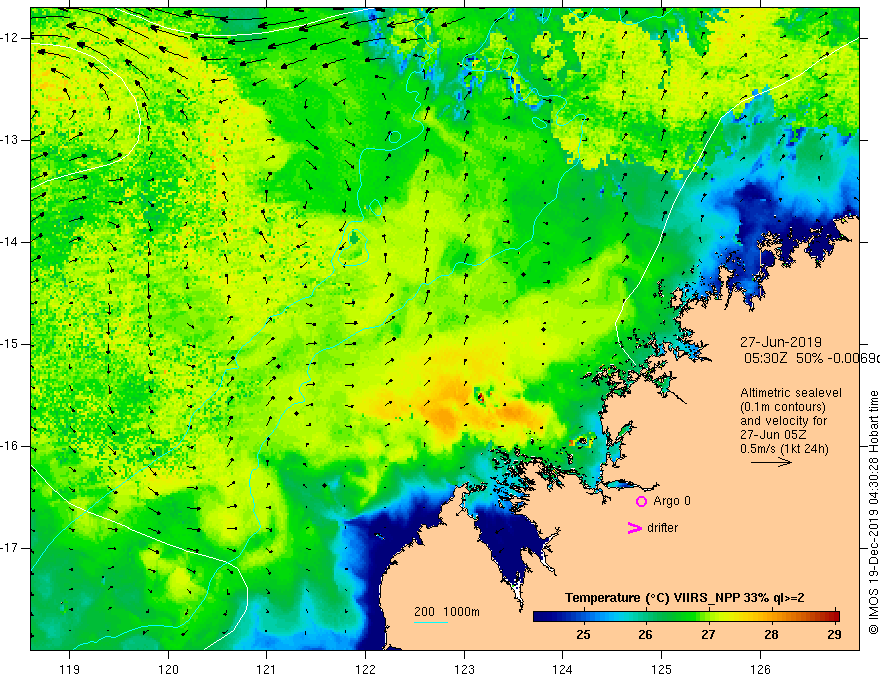
Task: Click the IMOS copyright vertical text
Action: pyautogui.click(x=873, y=513)
